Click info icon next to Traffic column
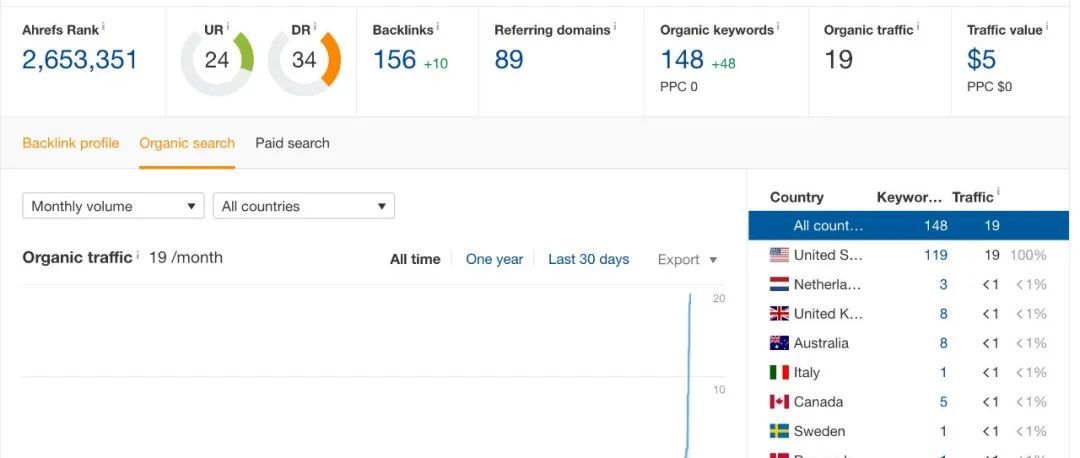 [998, 193]
